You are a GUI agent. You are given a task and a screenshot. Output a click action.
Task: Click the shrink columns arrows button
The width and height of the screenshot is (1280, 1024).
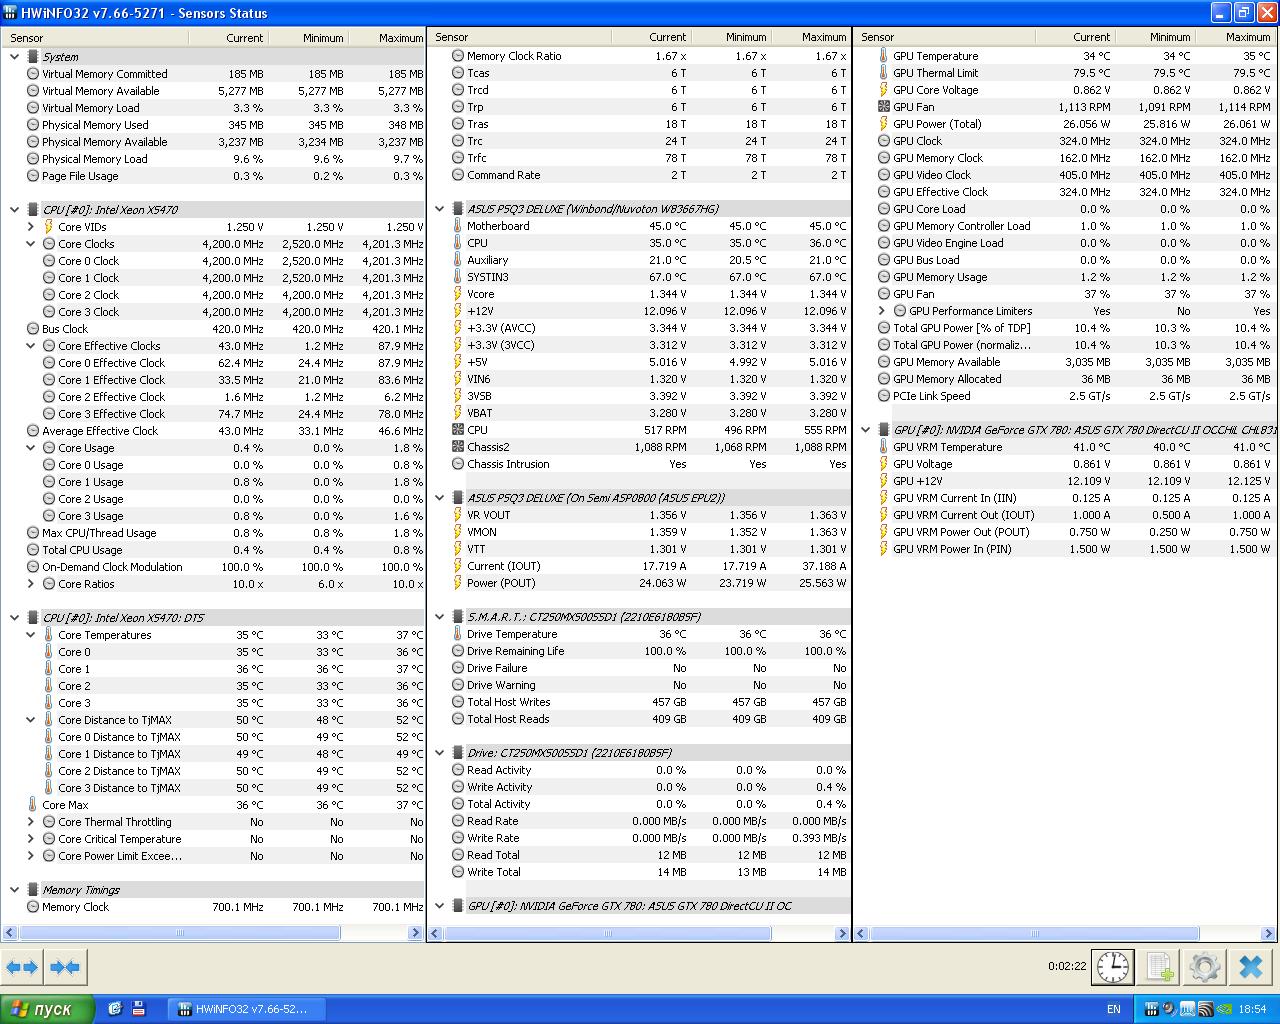(x=65, y=967)
